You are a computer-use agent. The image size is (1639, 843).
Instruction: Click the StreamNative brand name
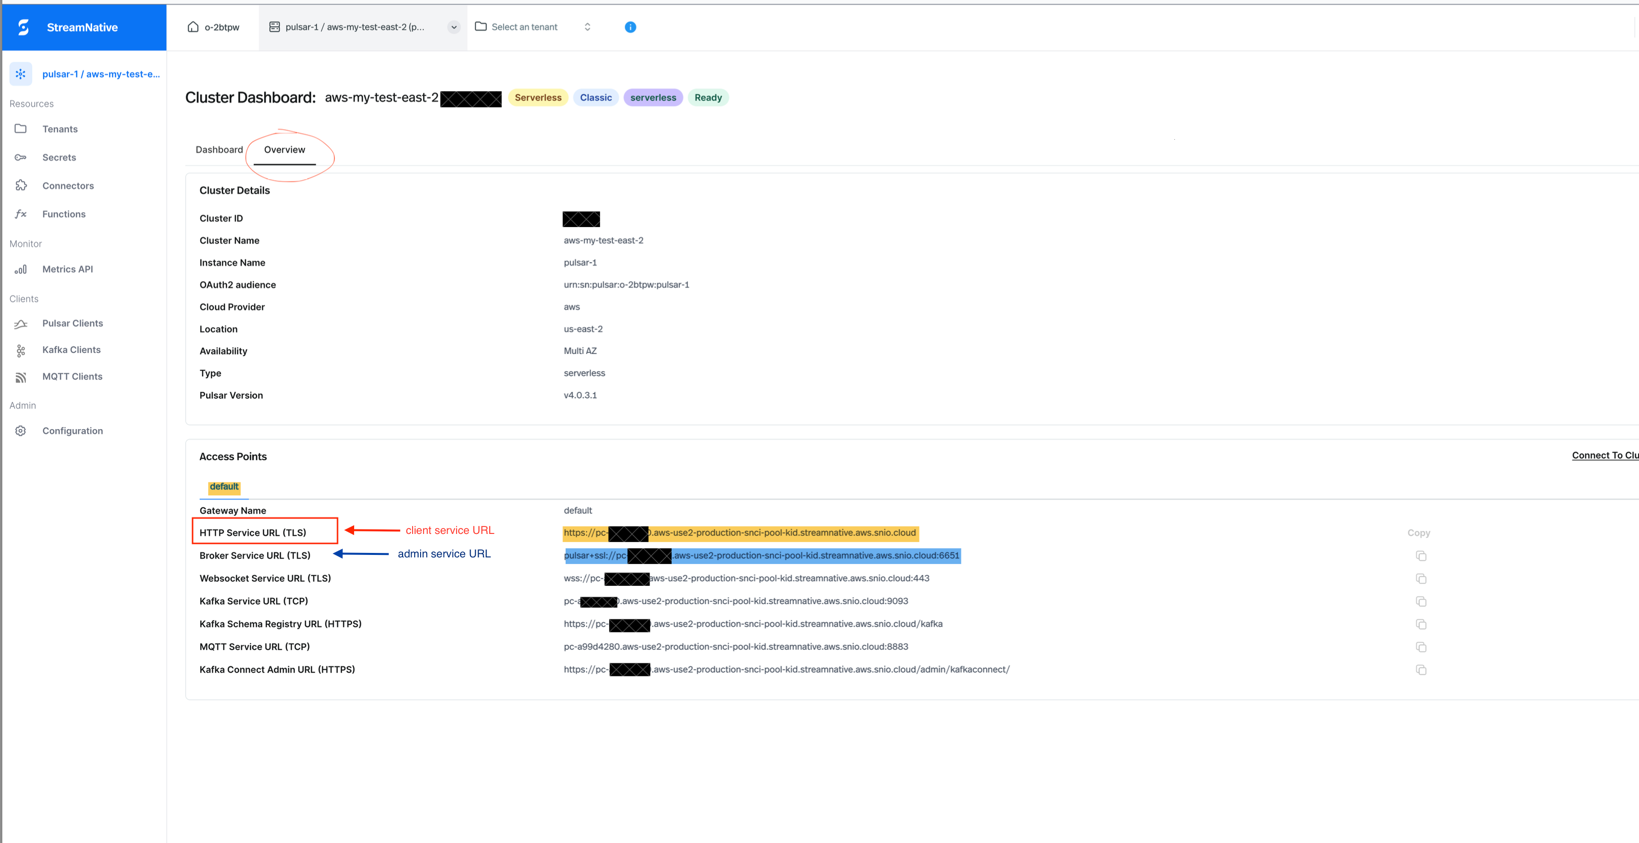click(82, 28)
